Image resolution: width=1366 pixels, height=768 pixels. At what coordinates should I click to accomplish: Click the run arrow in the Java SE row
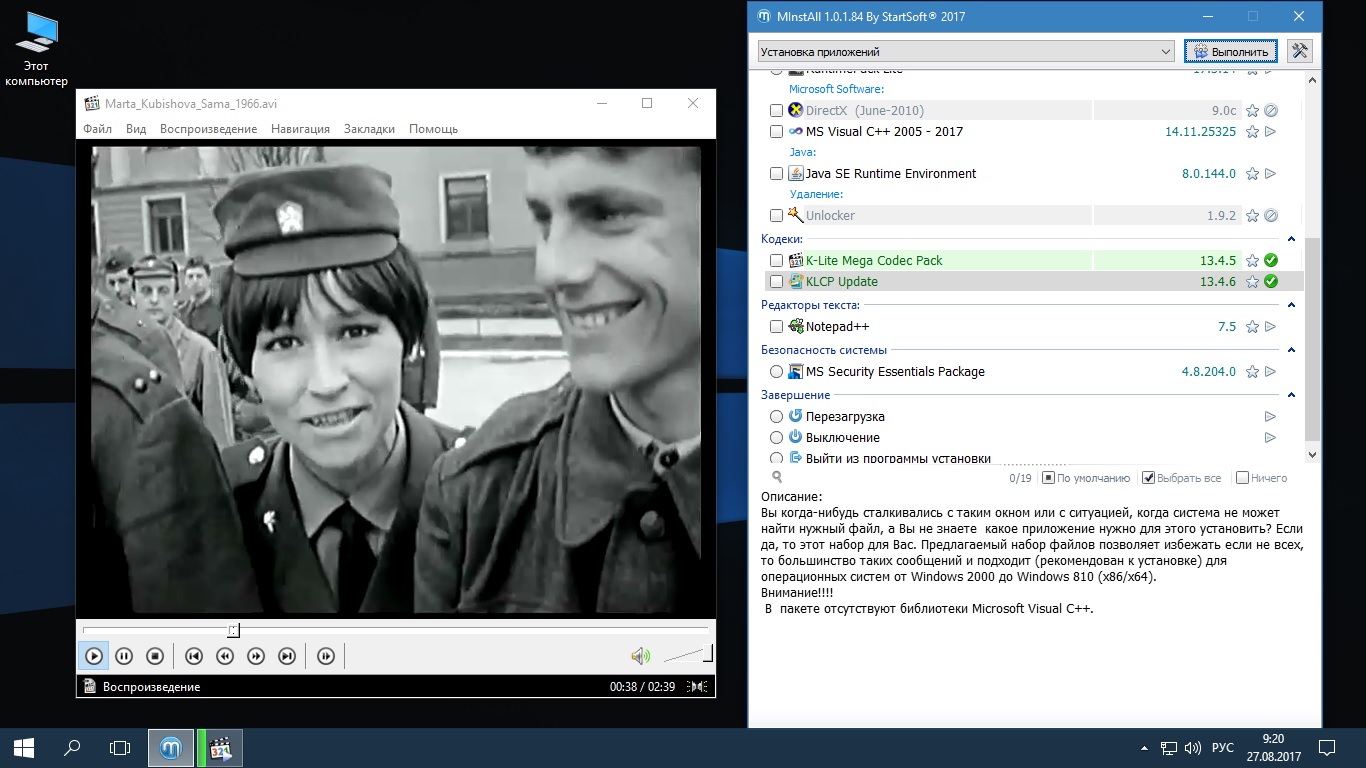1271,174
